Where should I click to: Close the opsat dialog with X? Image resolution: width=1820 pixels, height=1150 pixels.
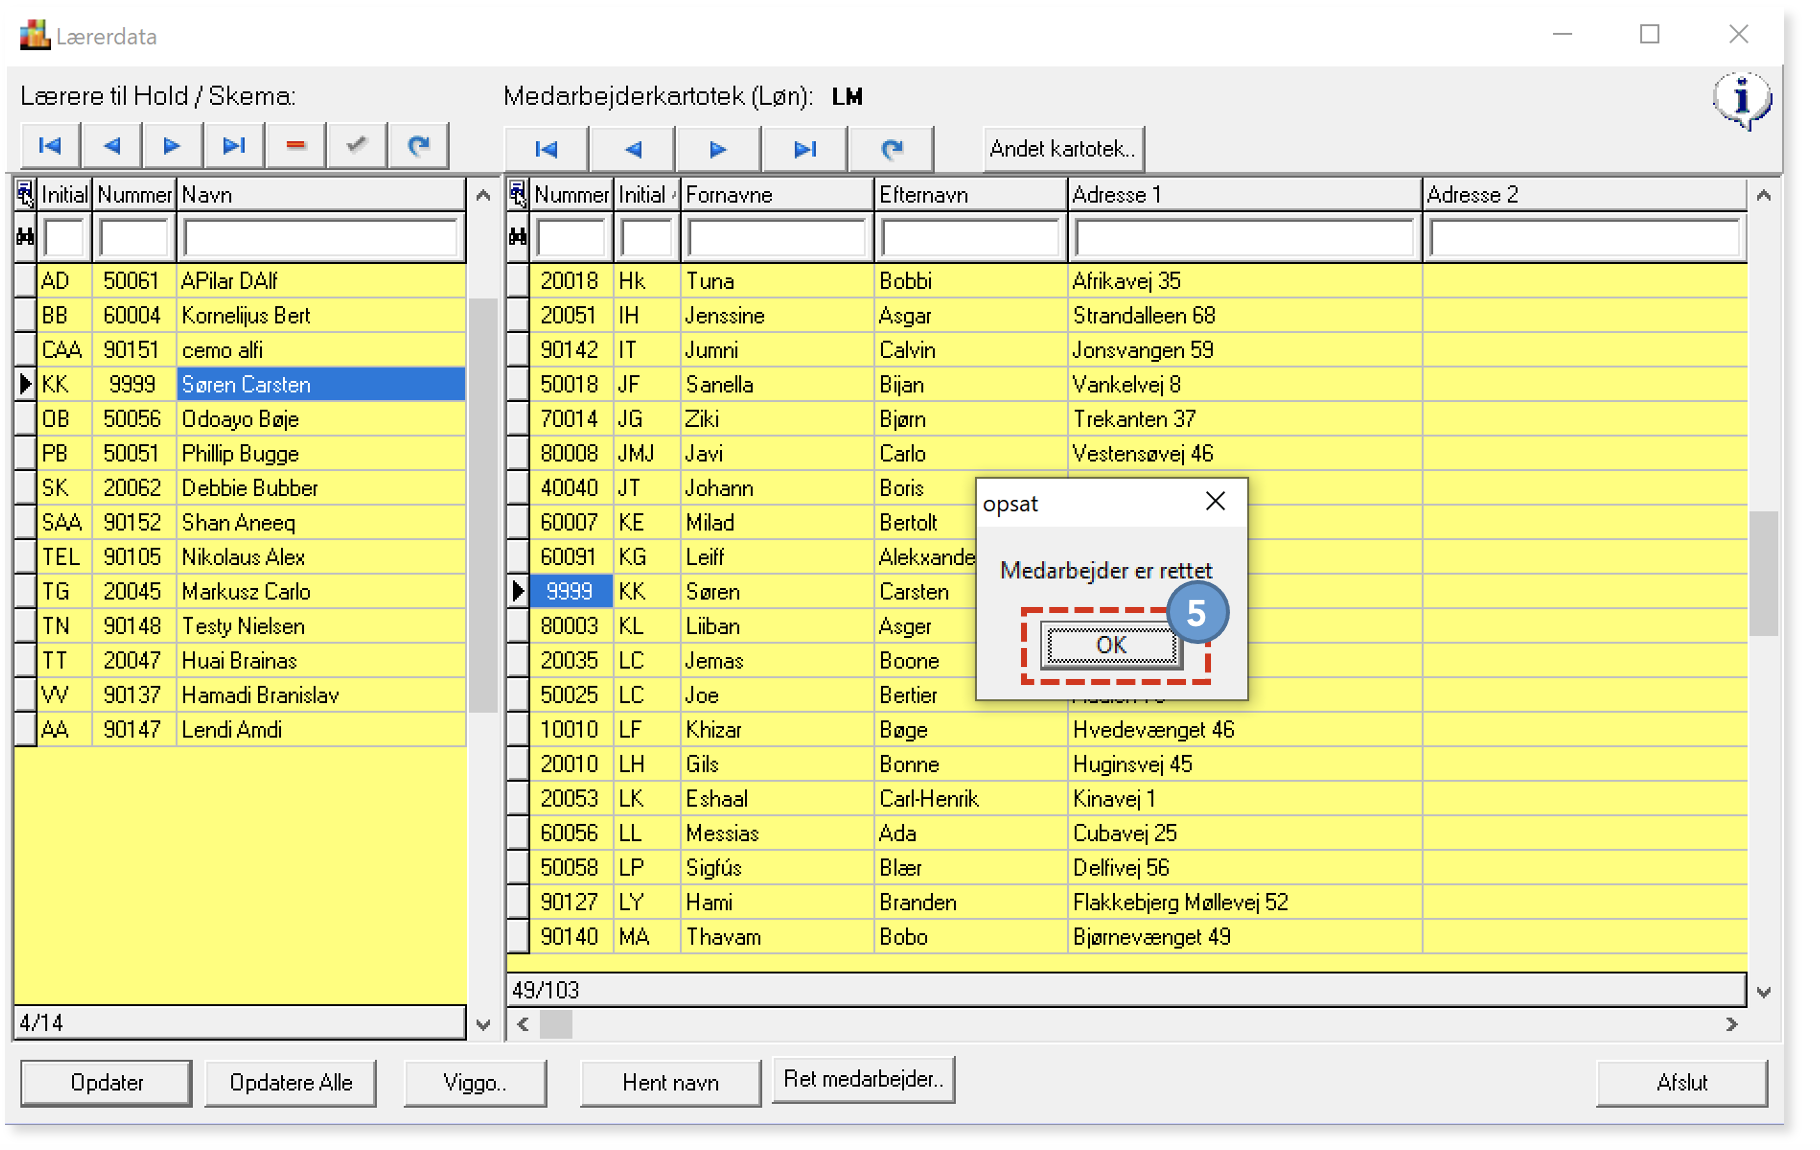tap(1215, 501)
